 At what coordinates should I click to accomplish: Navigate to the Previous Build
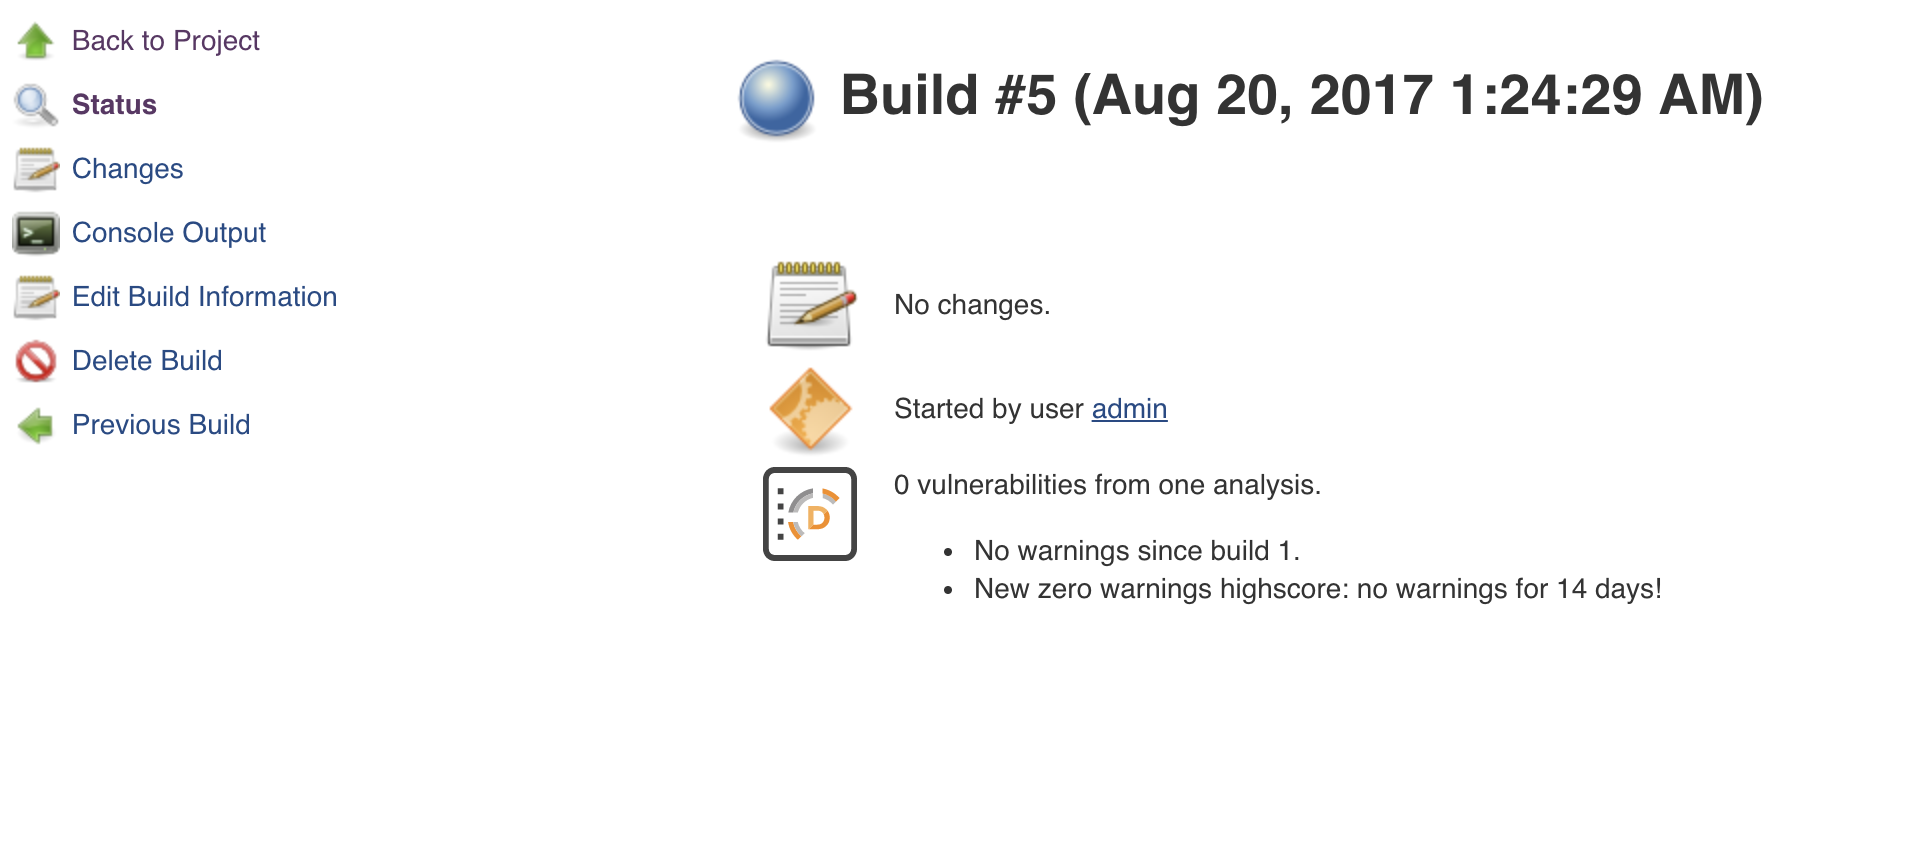click(161, 424)
